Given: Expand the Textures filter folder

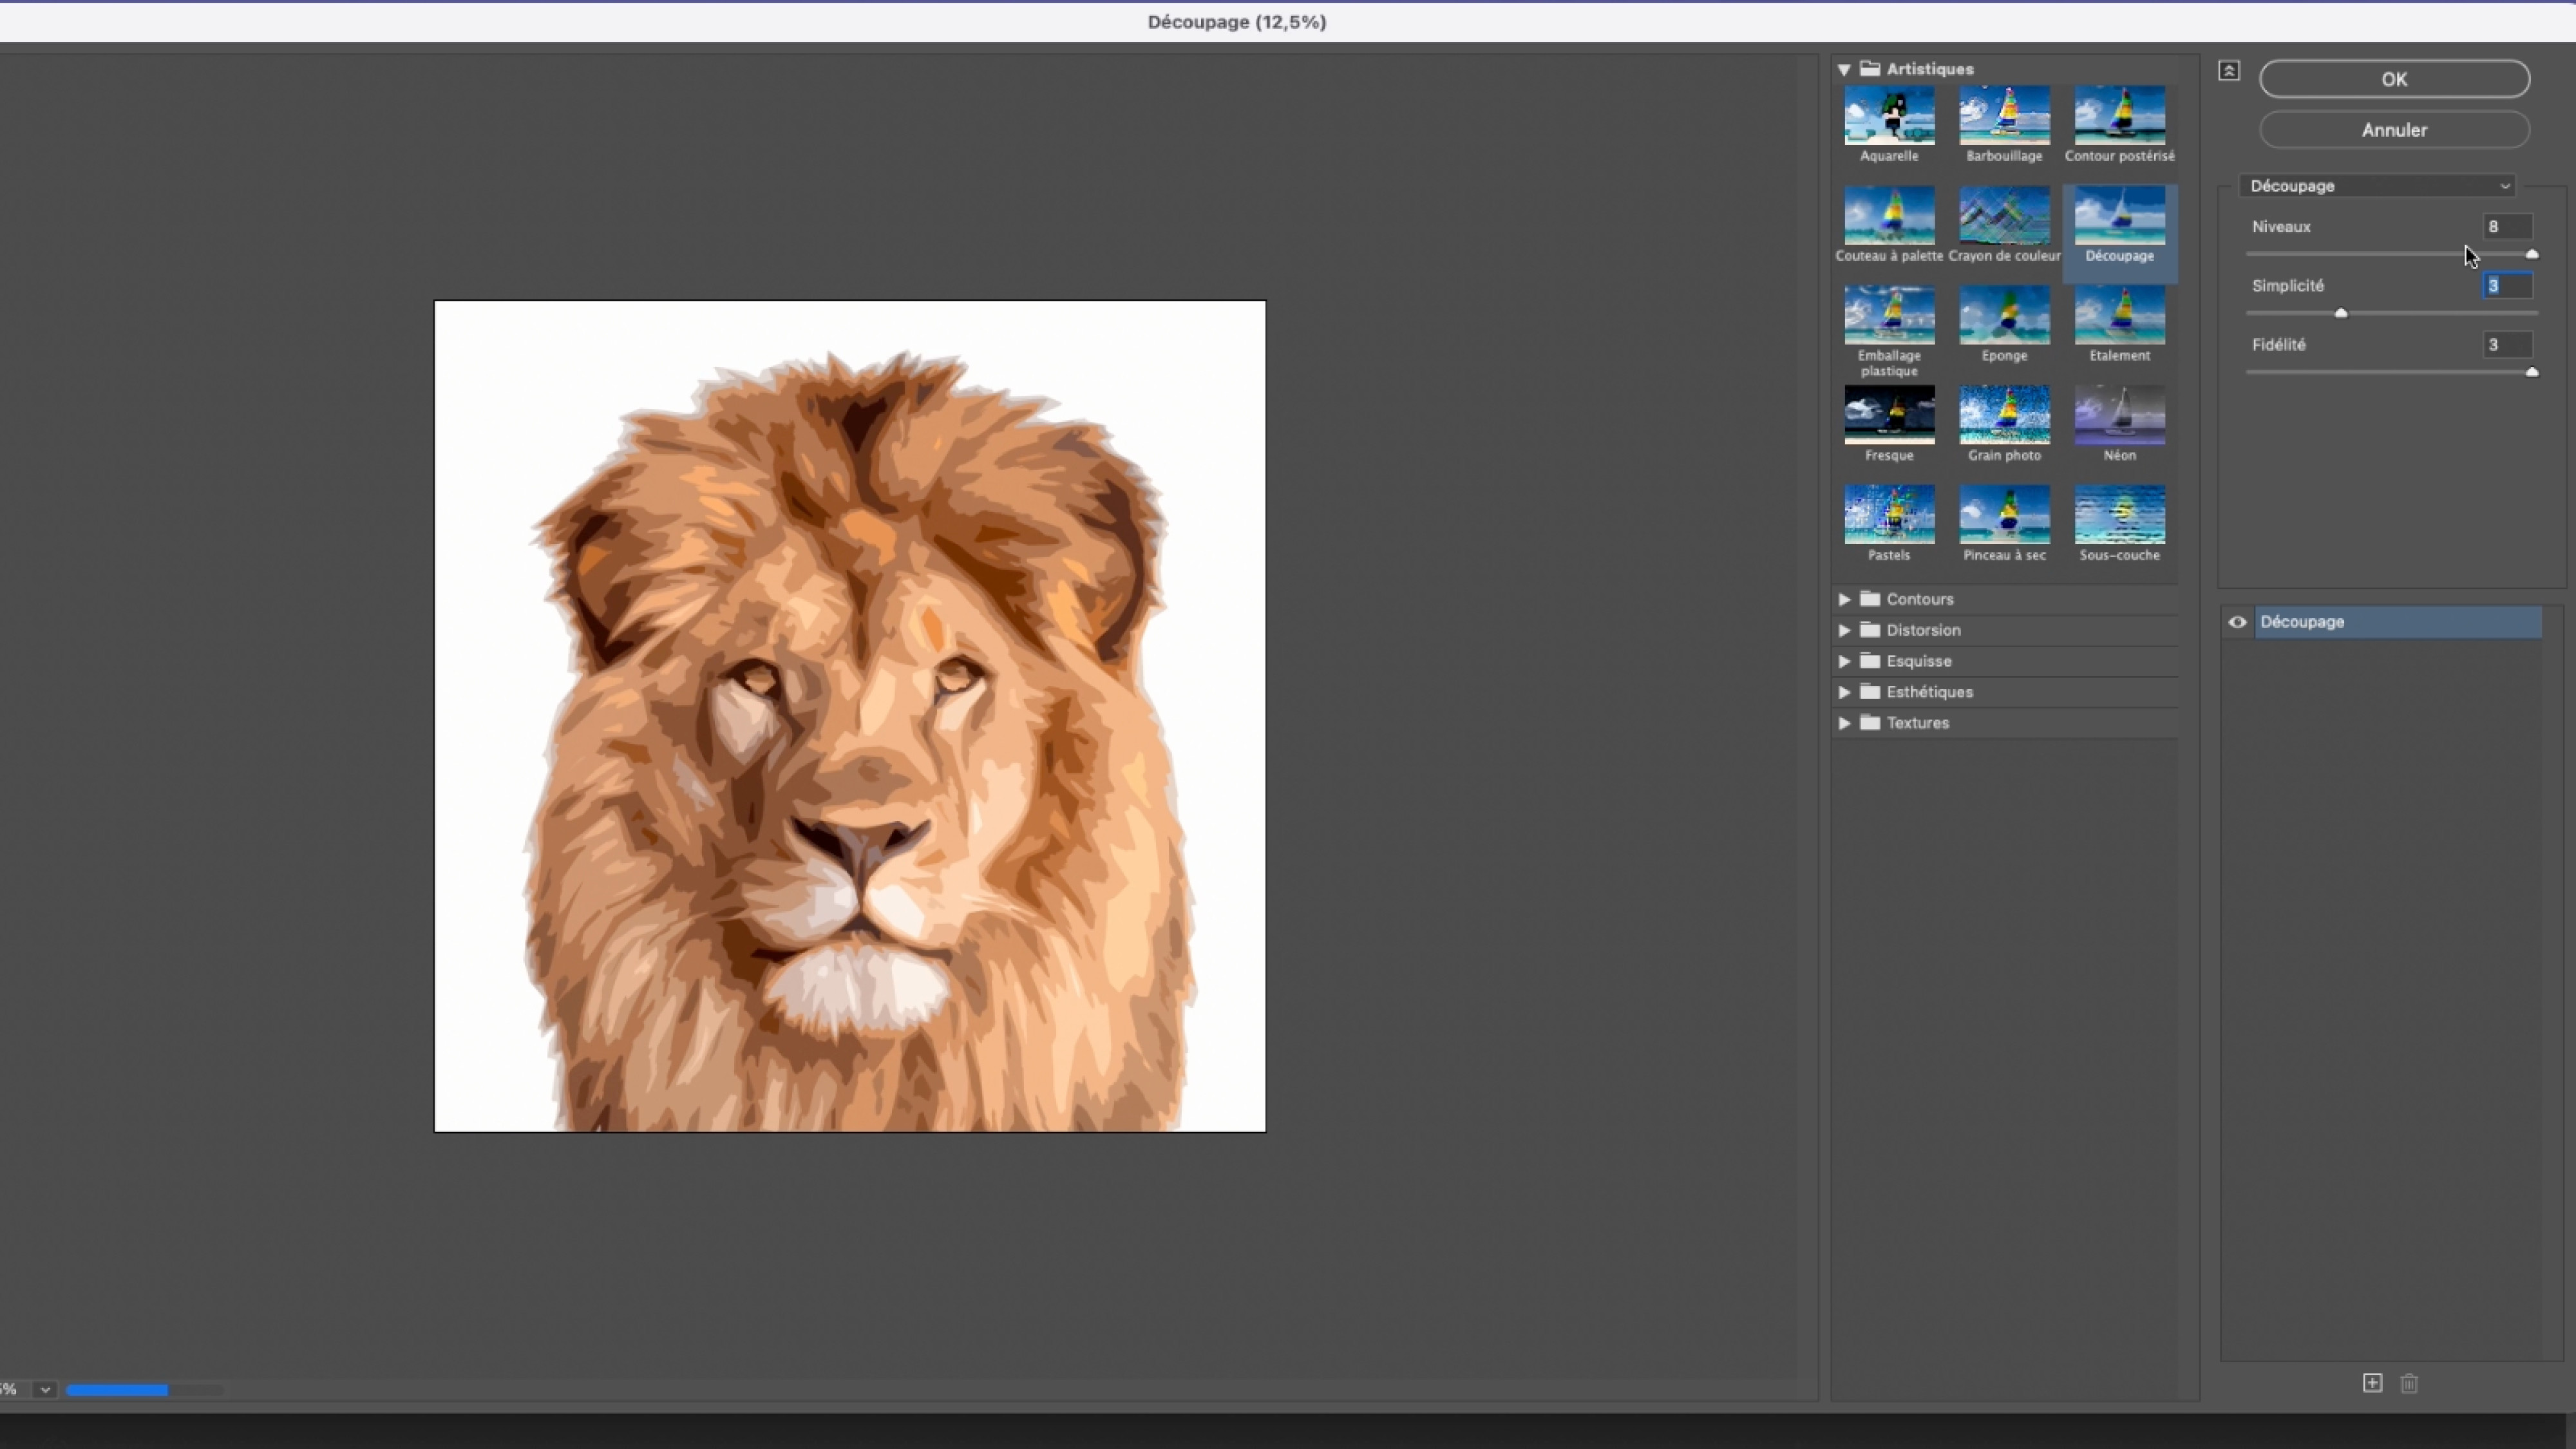Looking at the screenshot, I should [1844, 723].
